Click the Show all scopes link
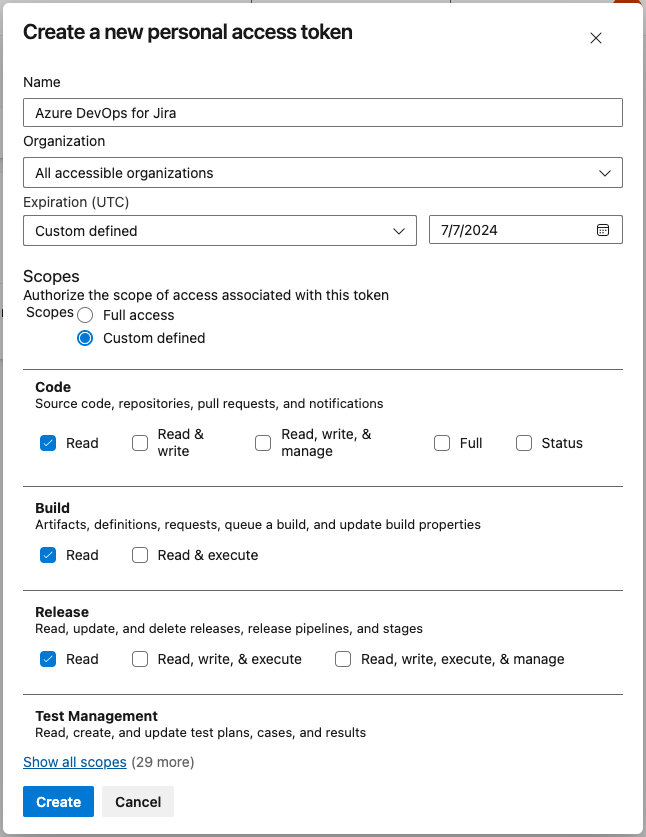The image size is (646, 837). pos(75,762)
